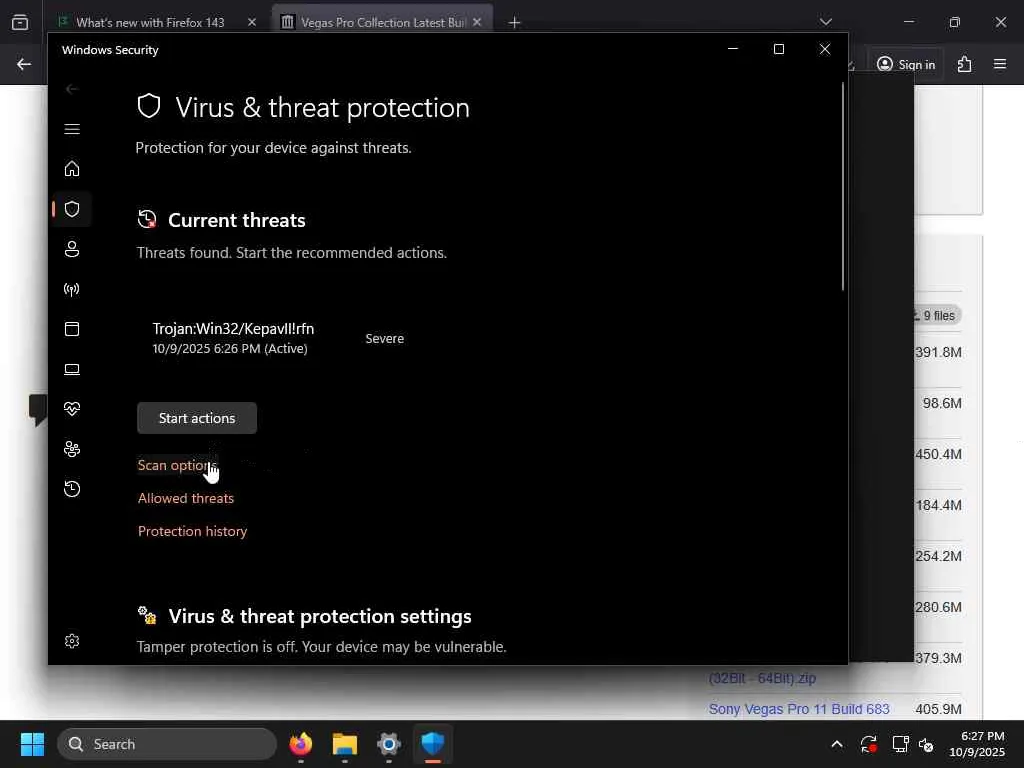This screenshot has width=1024, height=768.
Task: Close the What's new with Firefox tab
Action: 252,22
